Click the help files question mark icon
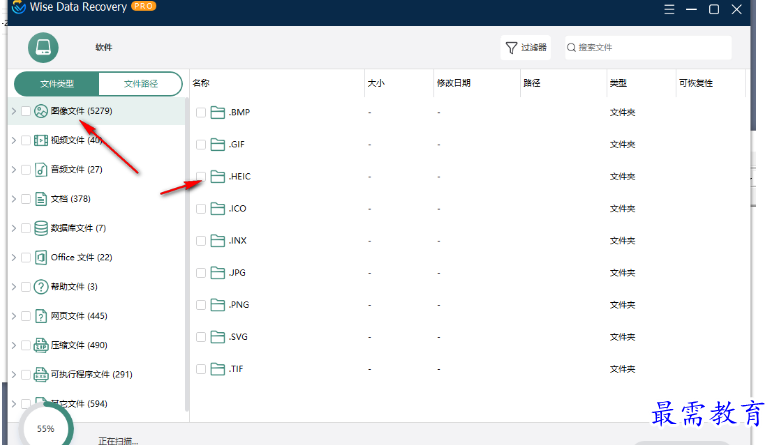 click(41, 287)
